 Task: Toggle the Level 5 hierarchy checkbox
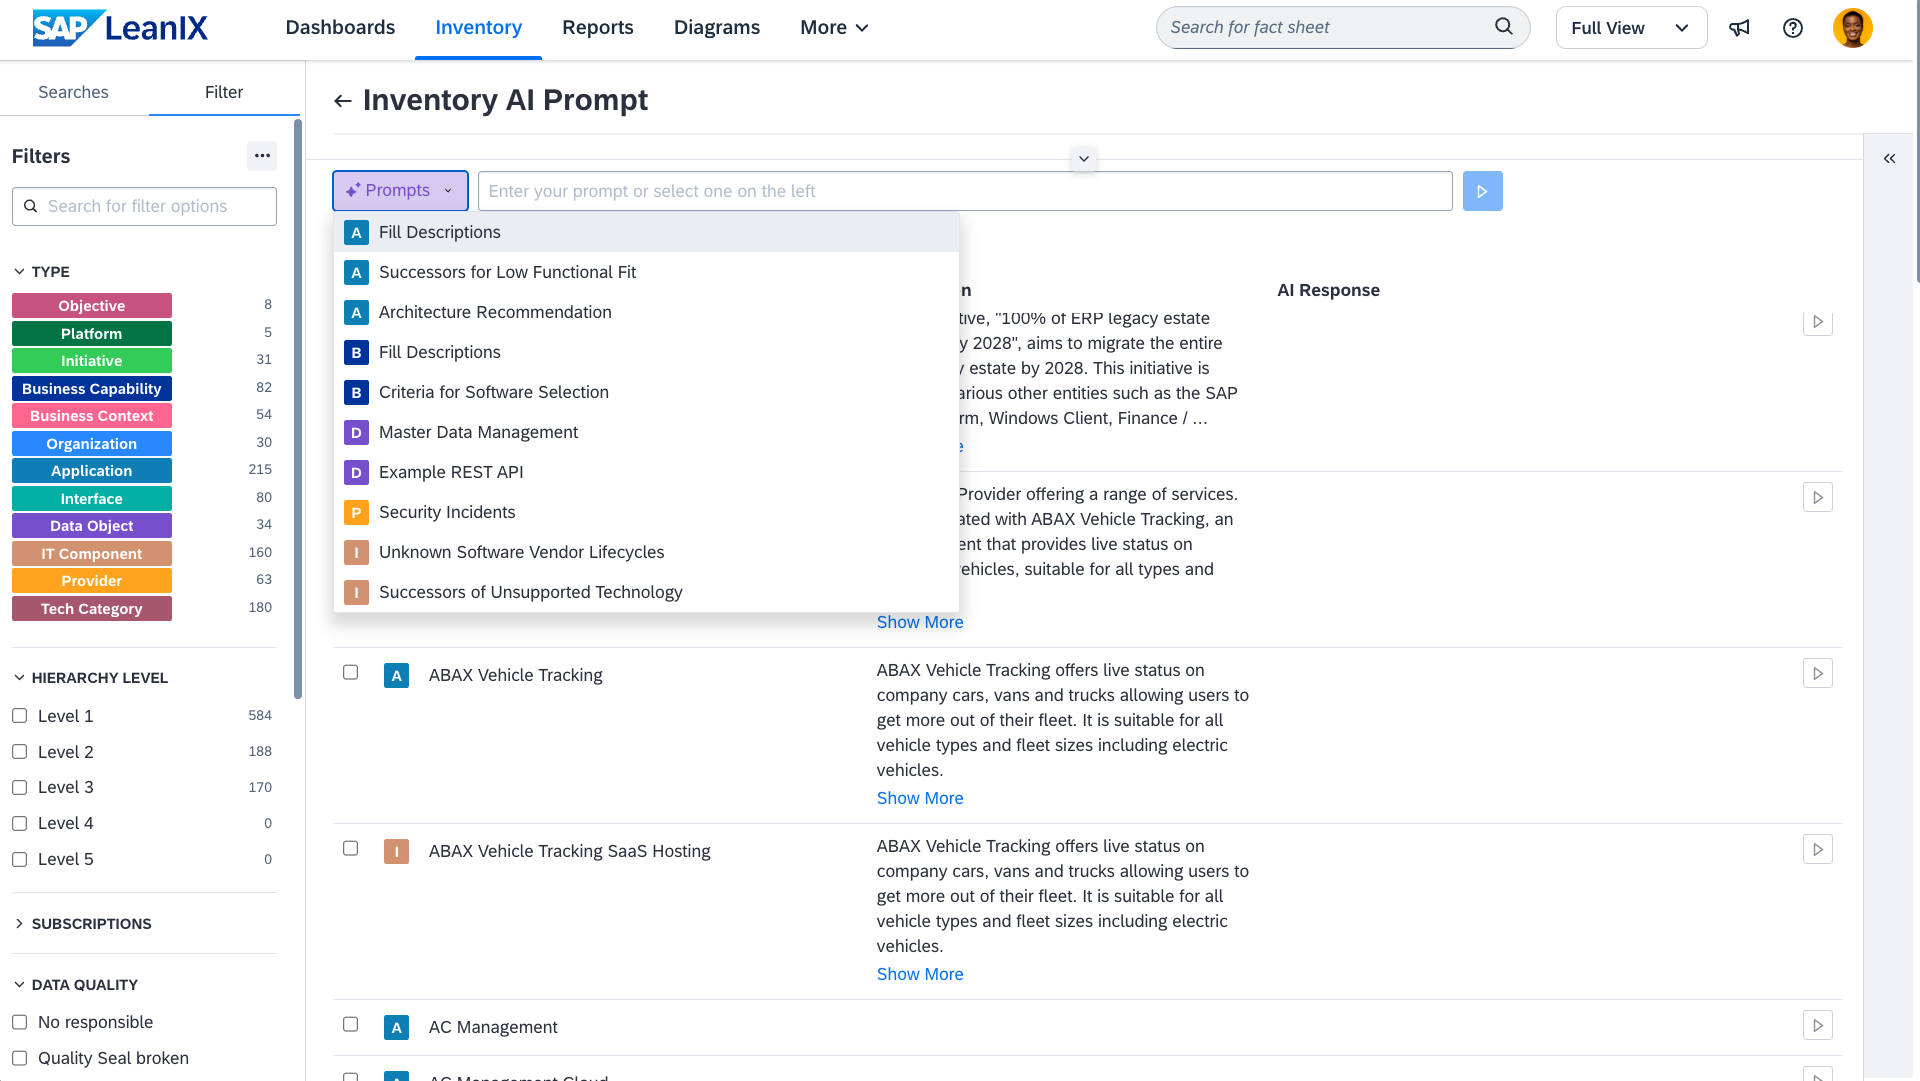pos(19,860)
